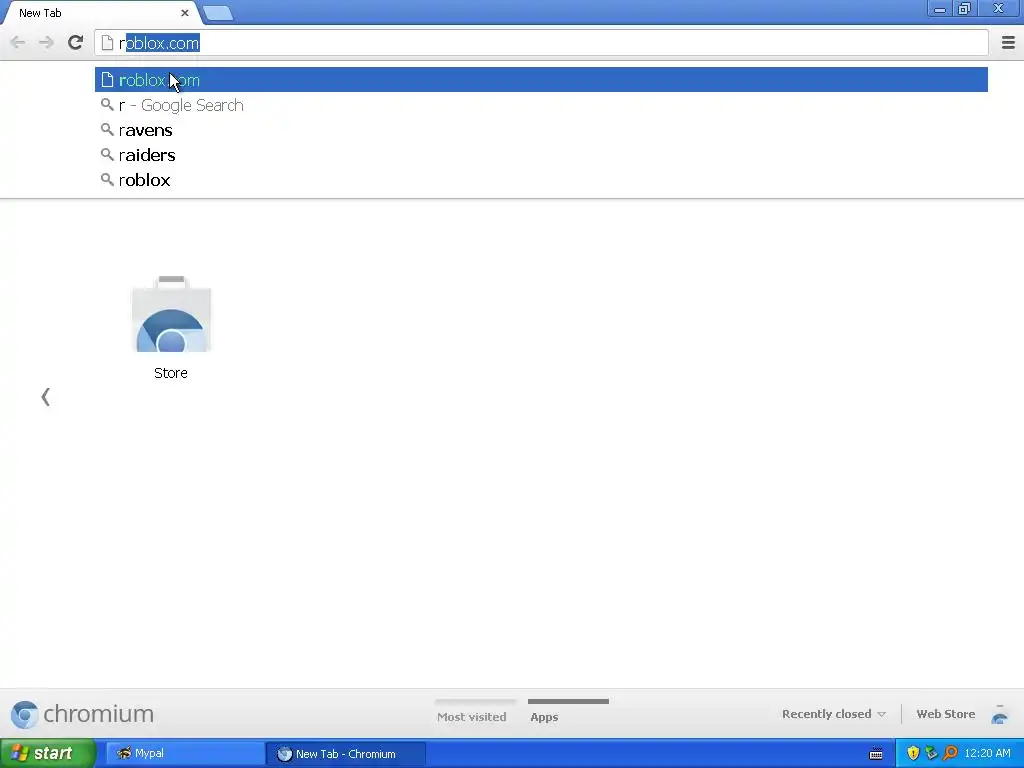The image size is (1024, 768).
Task: Close the New Tab tab
Action: [185, 13]
